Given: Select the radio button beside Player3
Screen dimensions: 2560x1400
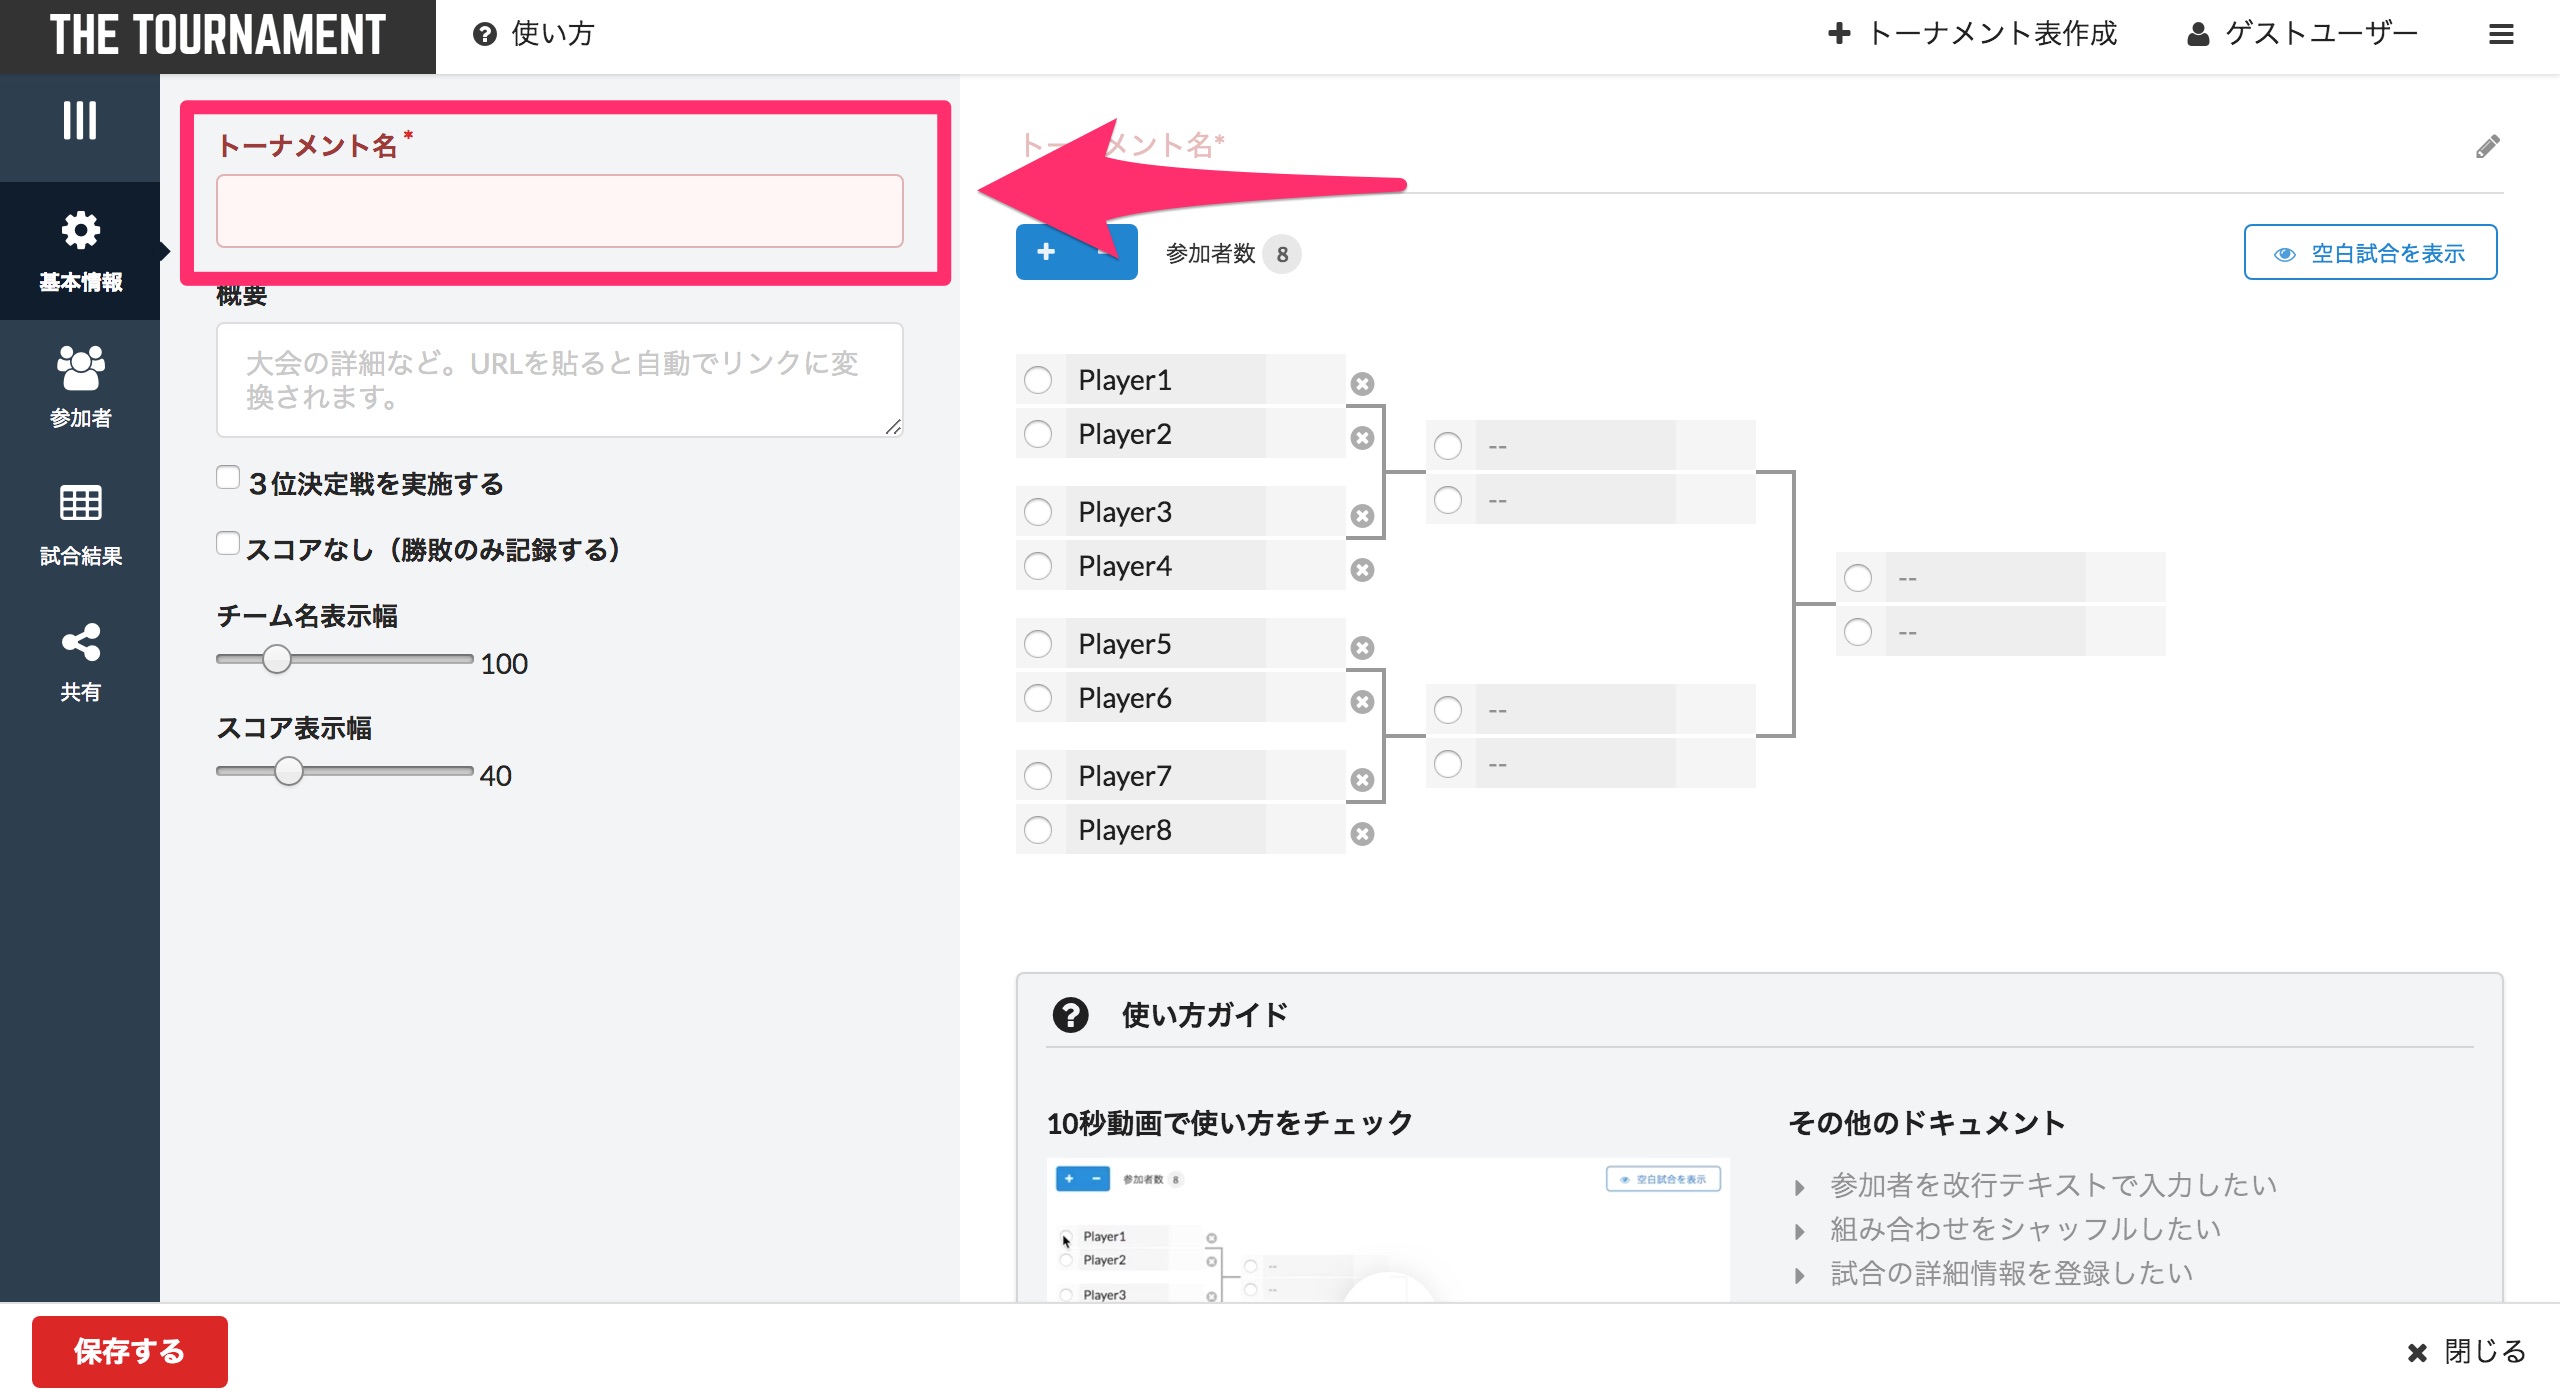Looking at the screenshot, I should click(1038, 512).
